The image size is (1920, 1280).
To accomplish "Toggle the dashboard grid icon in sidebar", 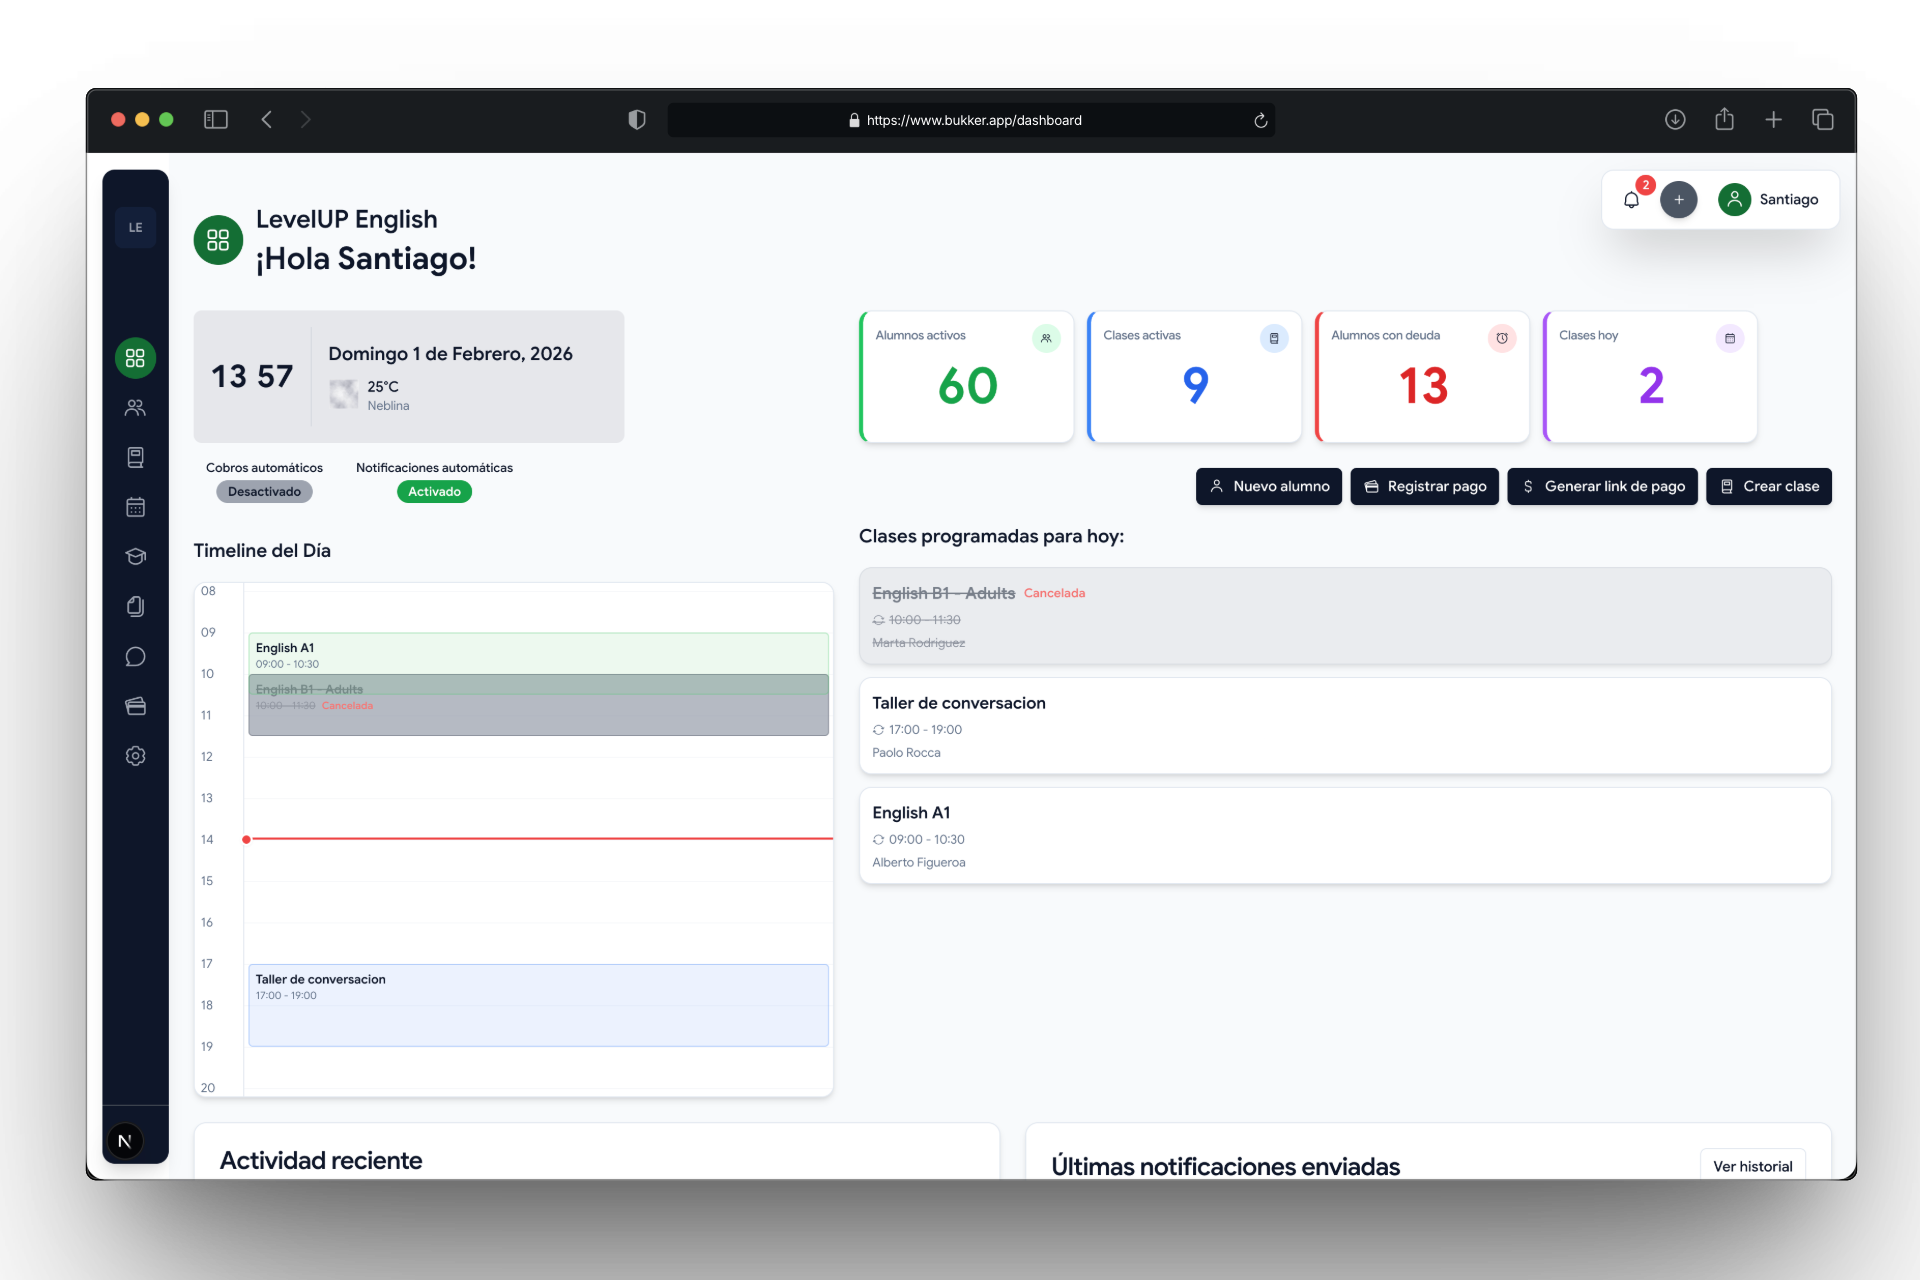I will click(135, 358).
